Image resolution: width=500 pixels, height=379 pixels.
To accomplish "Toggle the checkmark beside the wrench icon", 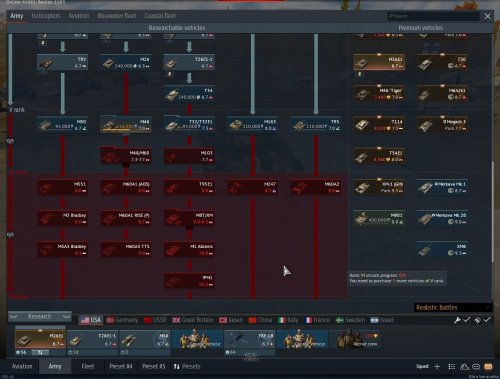I will coord(467,320).
